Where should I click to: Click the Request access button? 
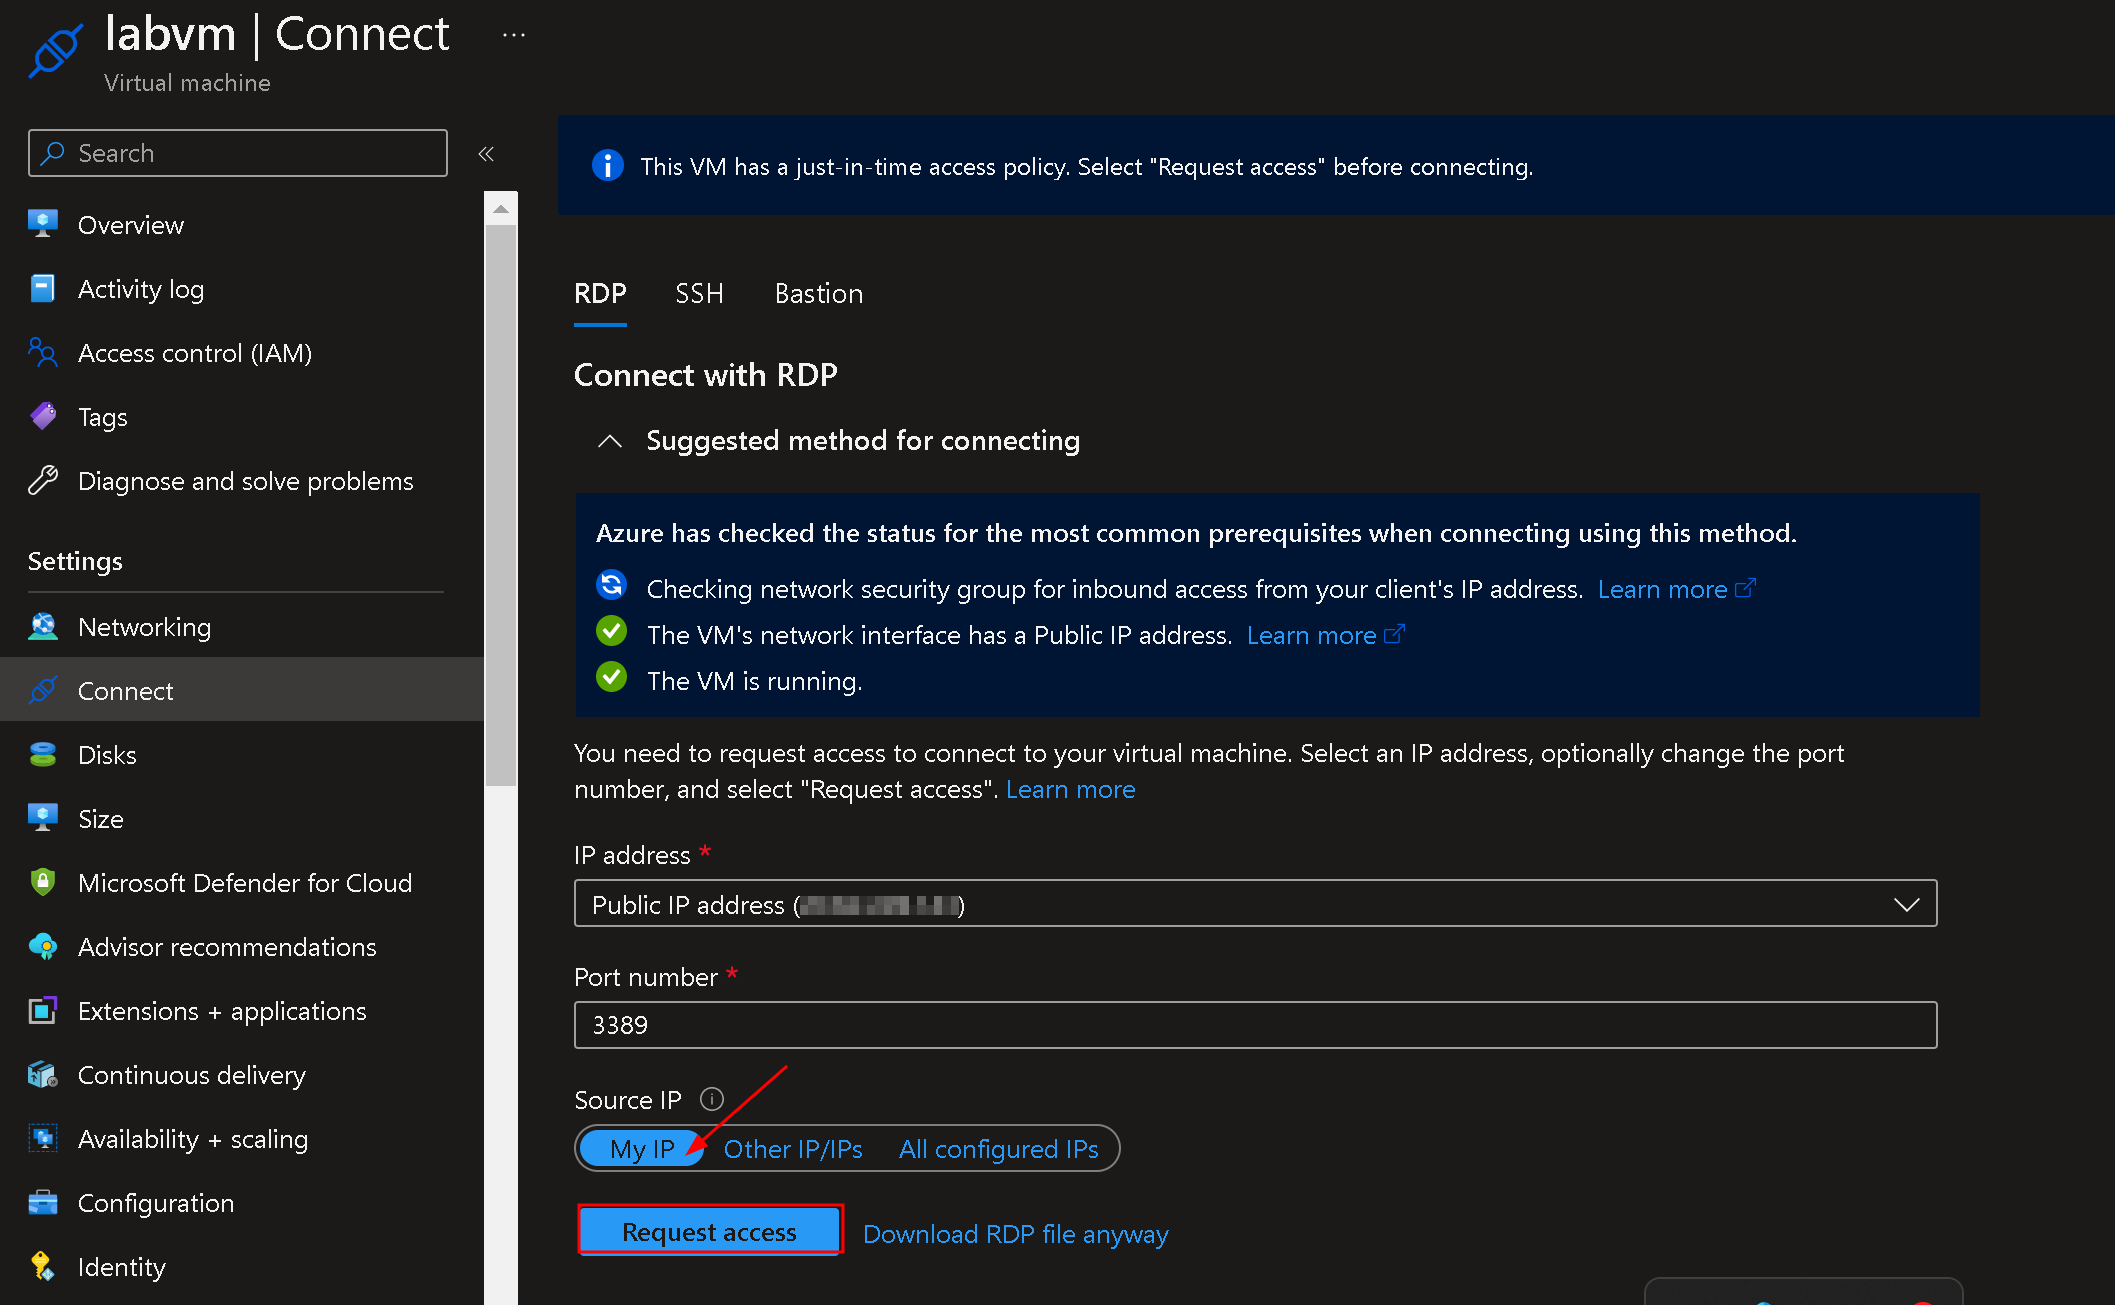[x=709, y=1231]
